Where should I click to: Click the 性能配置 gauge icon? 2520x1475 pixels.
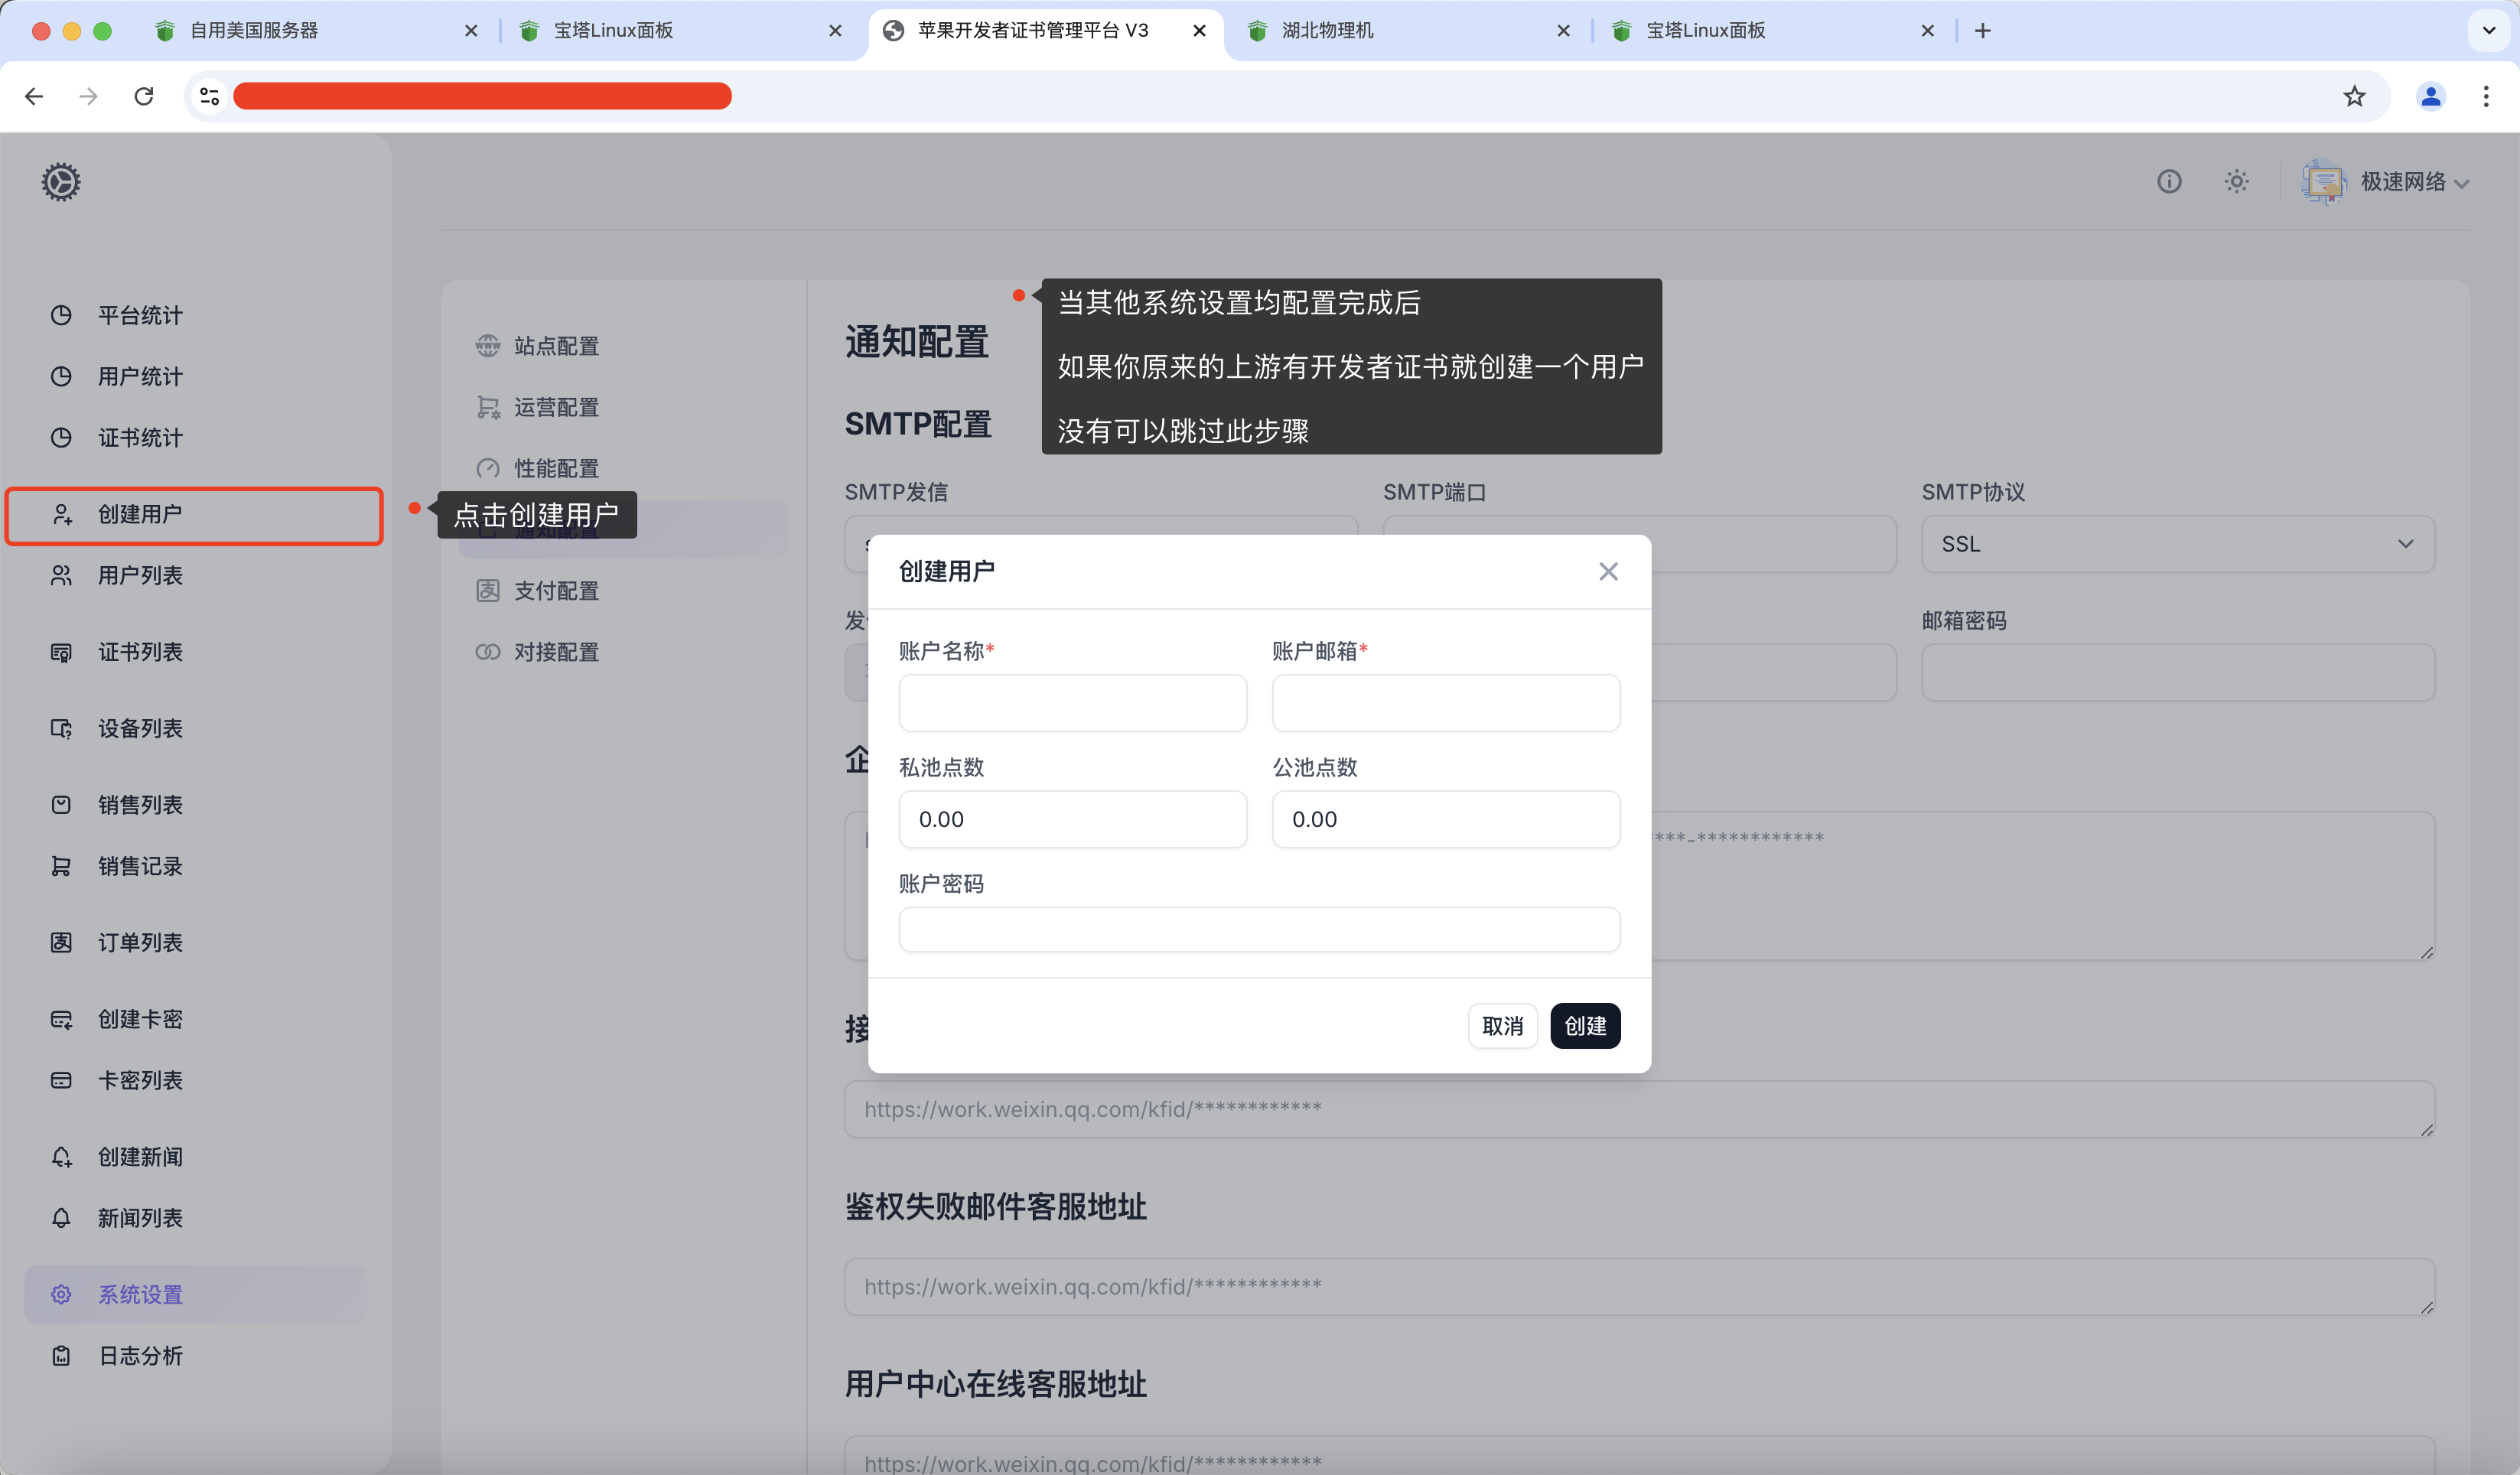pos(488,468)
